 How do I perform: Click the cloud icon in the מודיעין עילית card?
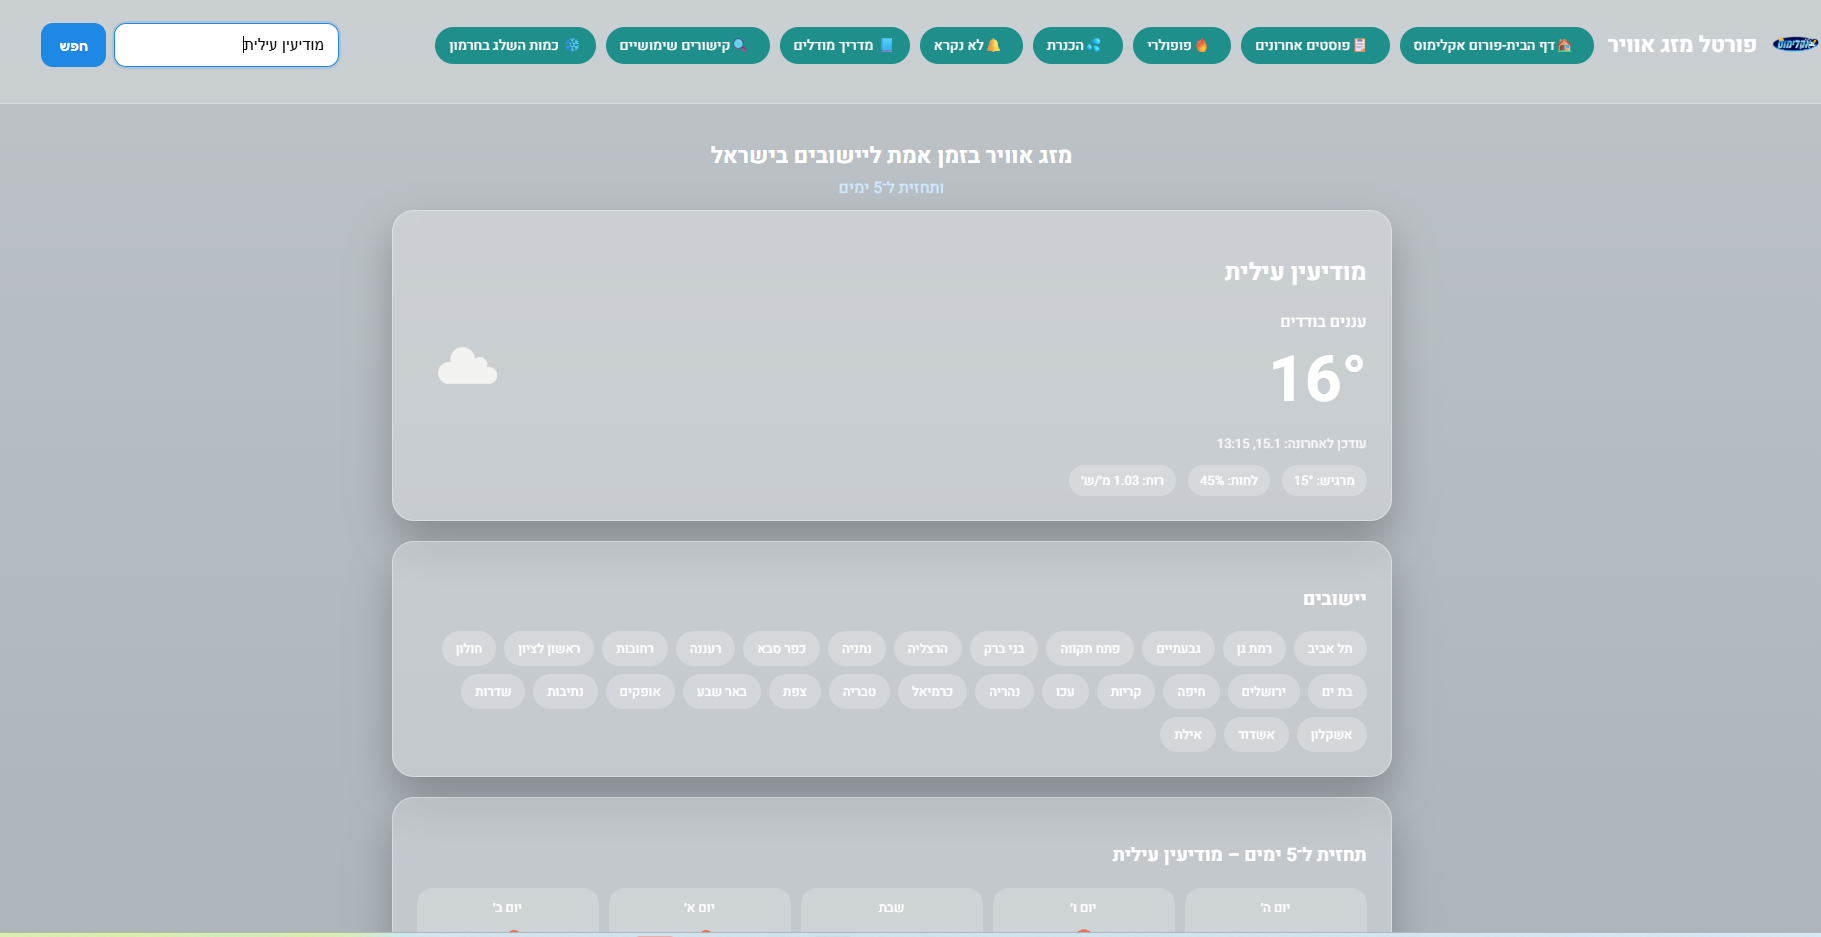click(467, 367)
